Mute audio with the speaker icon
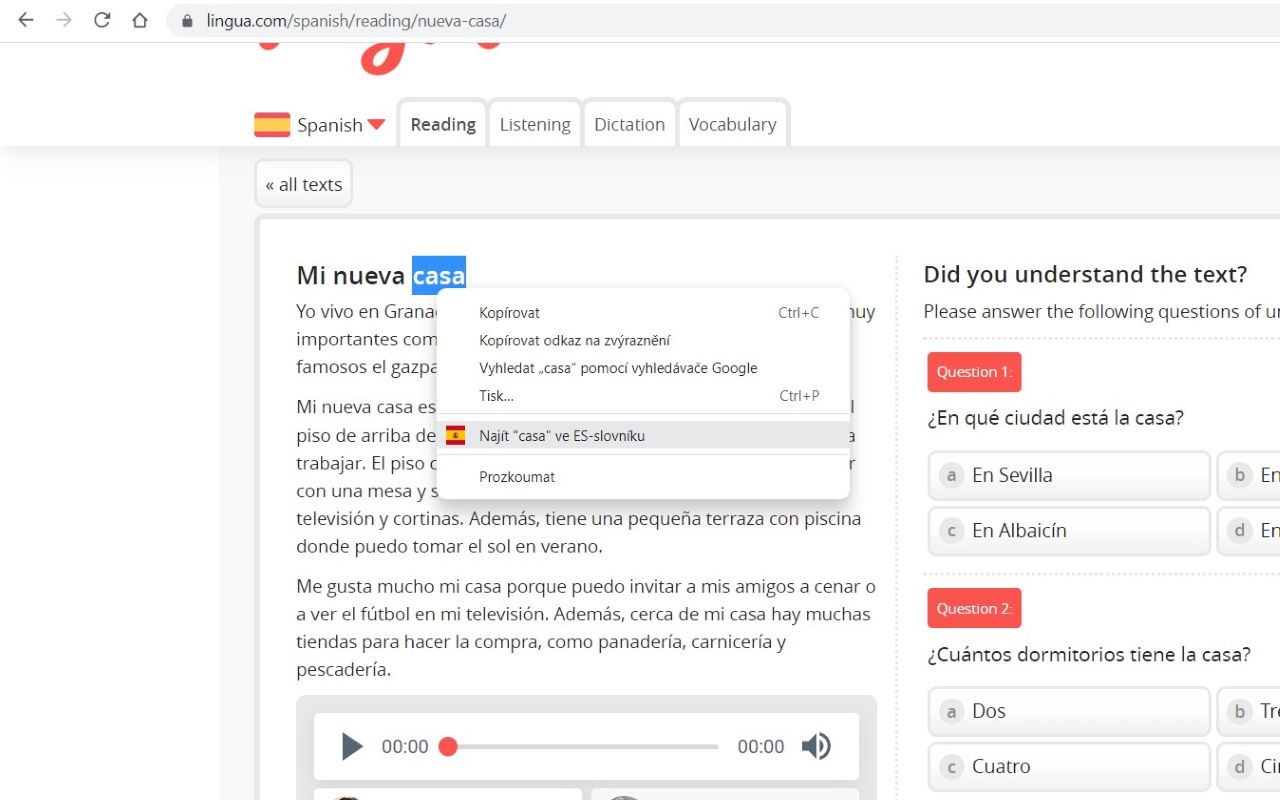The image size is (1280, 800). tap(816, 747)
